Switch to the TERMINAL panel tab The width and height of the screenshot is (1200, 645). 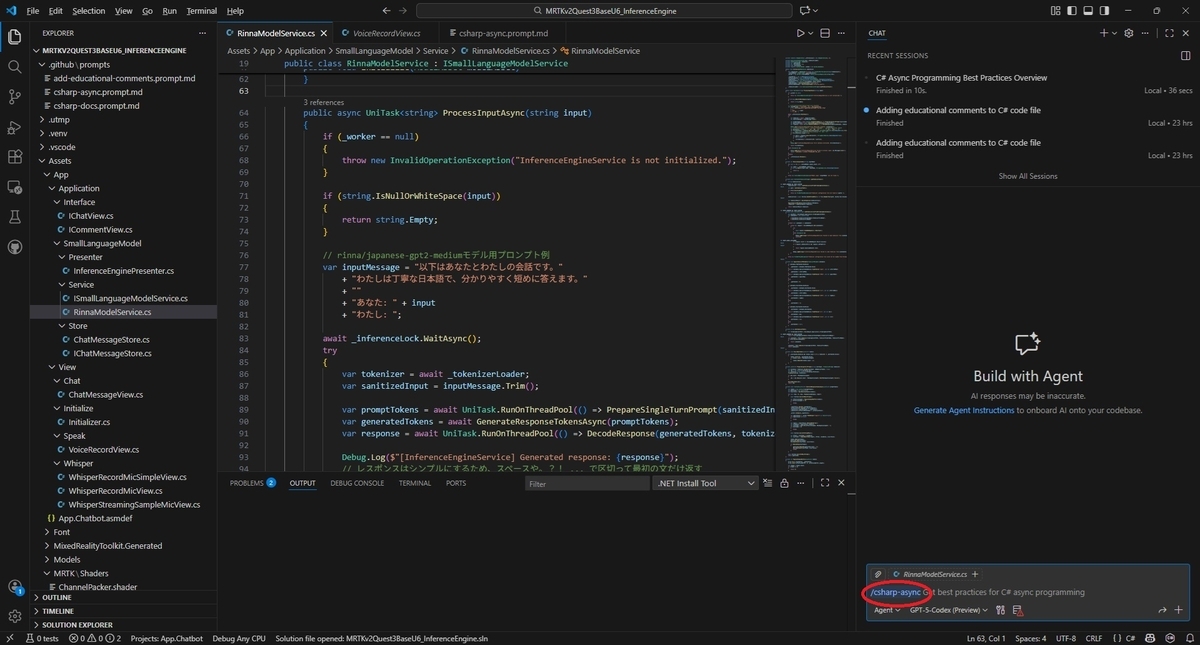[415, 483]
